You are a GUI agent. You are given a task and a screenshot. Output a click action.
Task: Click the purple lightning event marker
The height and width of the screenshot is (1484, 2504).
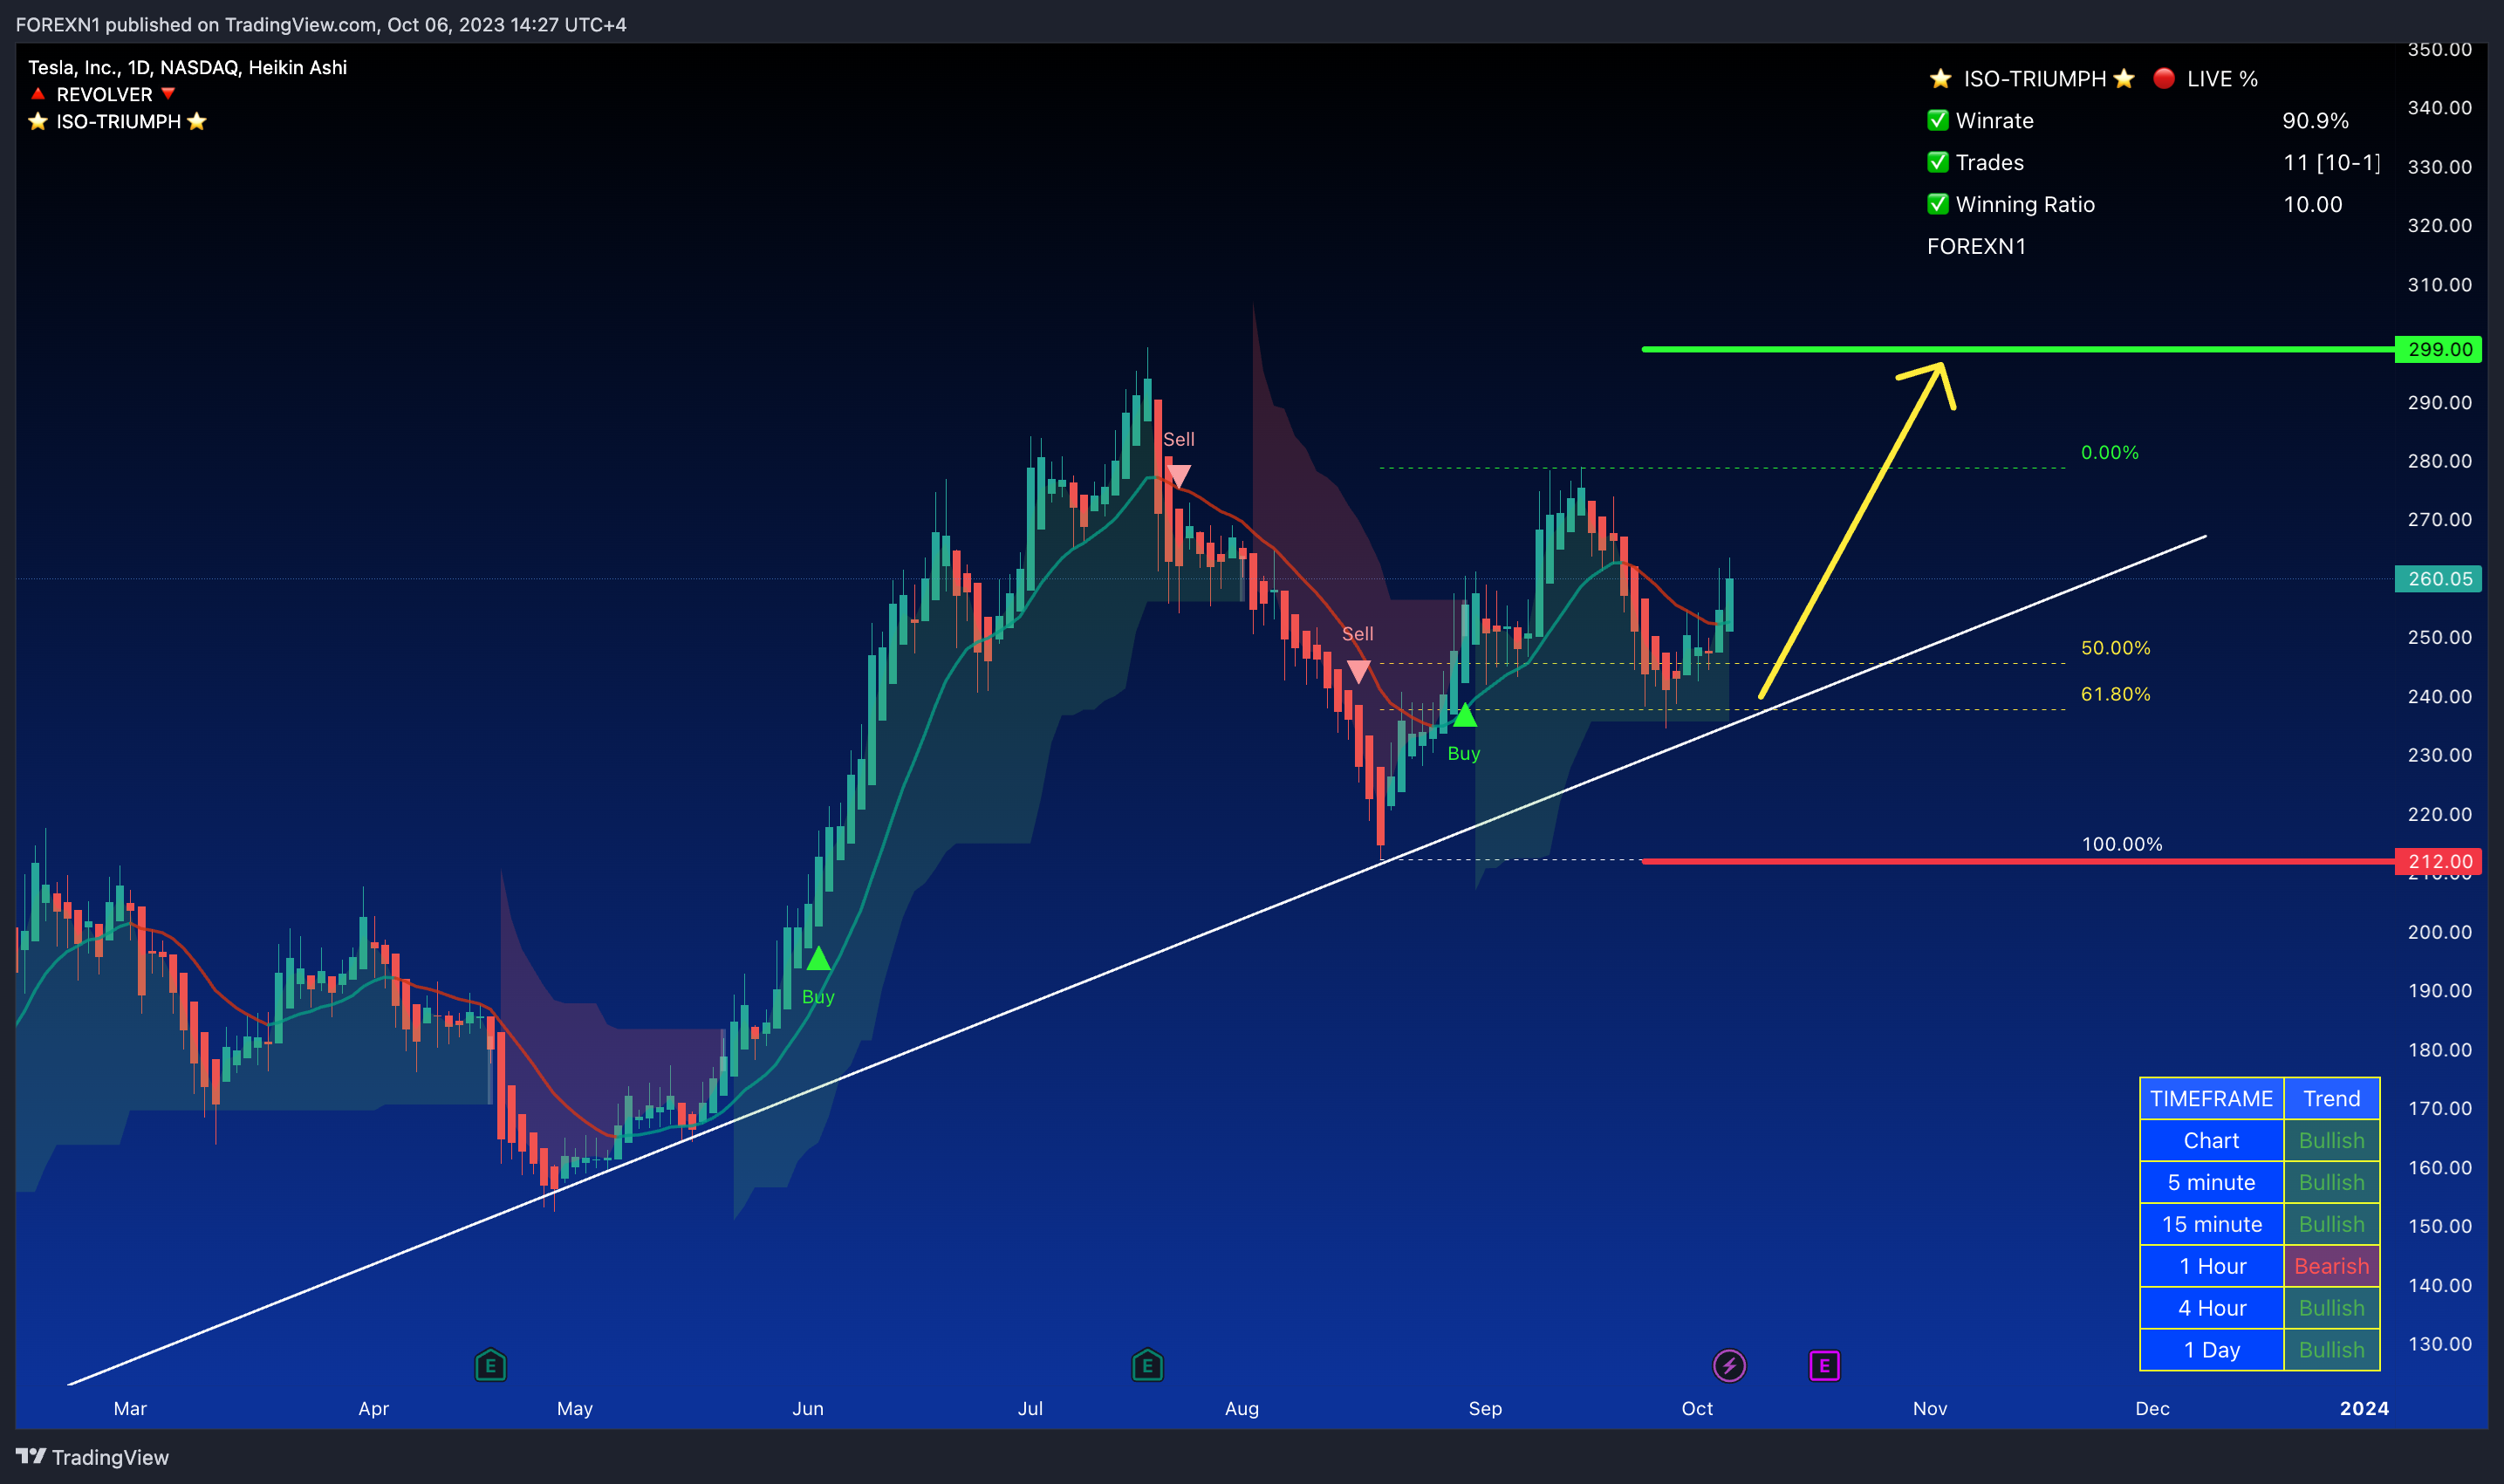(x=1729, y=1365)
